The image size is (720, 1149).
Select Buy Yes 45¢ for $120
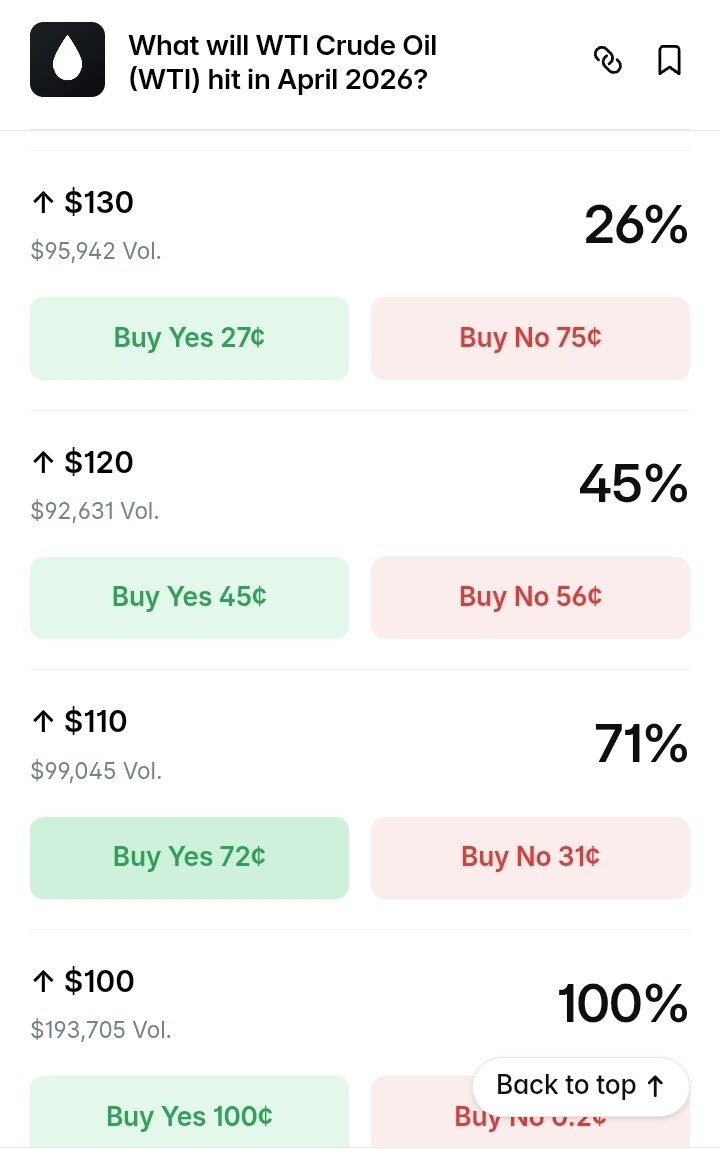189,597
